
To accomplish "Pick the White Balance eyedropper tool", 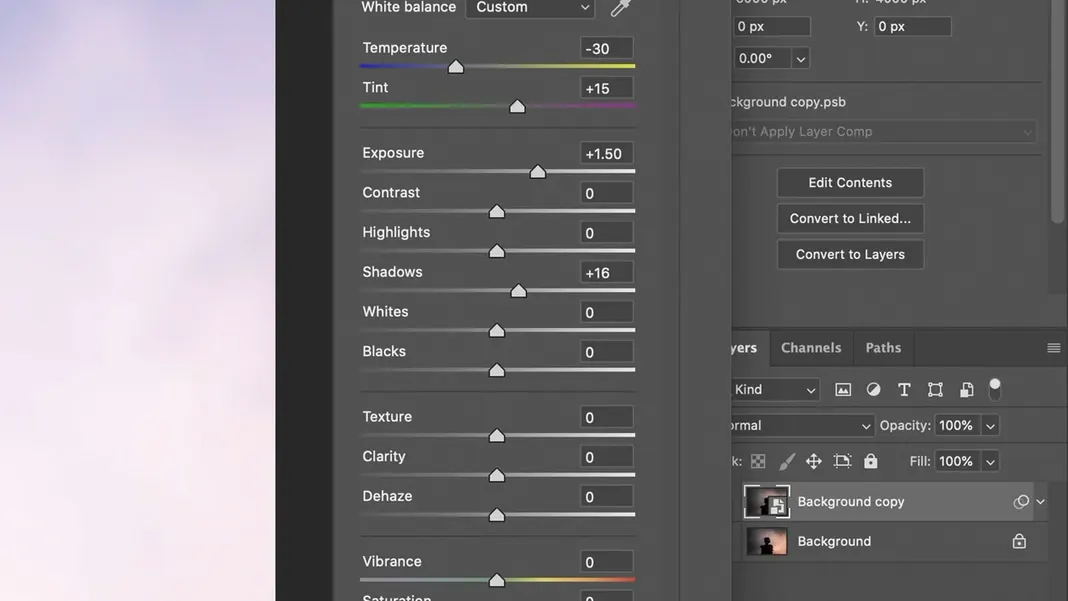I will 620,7.
